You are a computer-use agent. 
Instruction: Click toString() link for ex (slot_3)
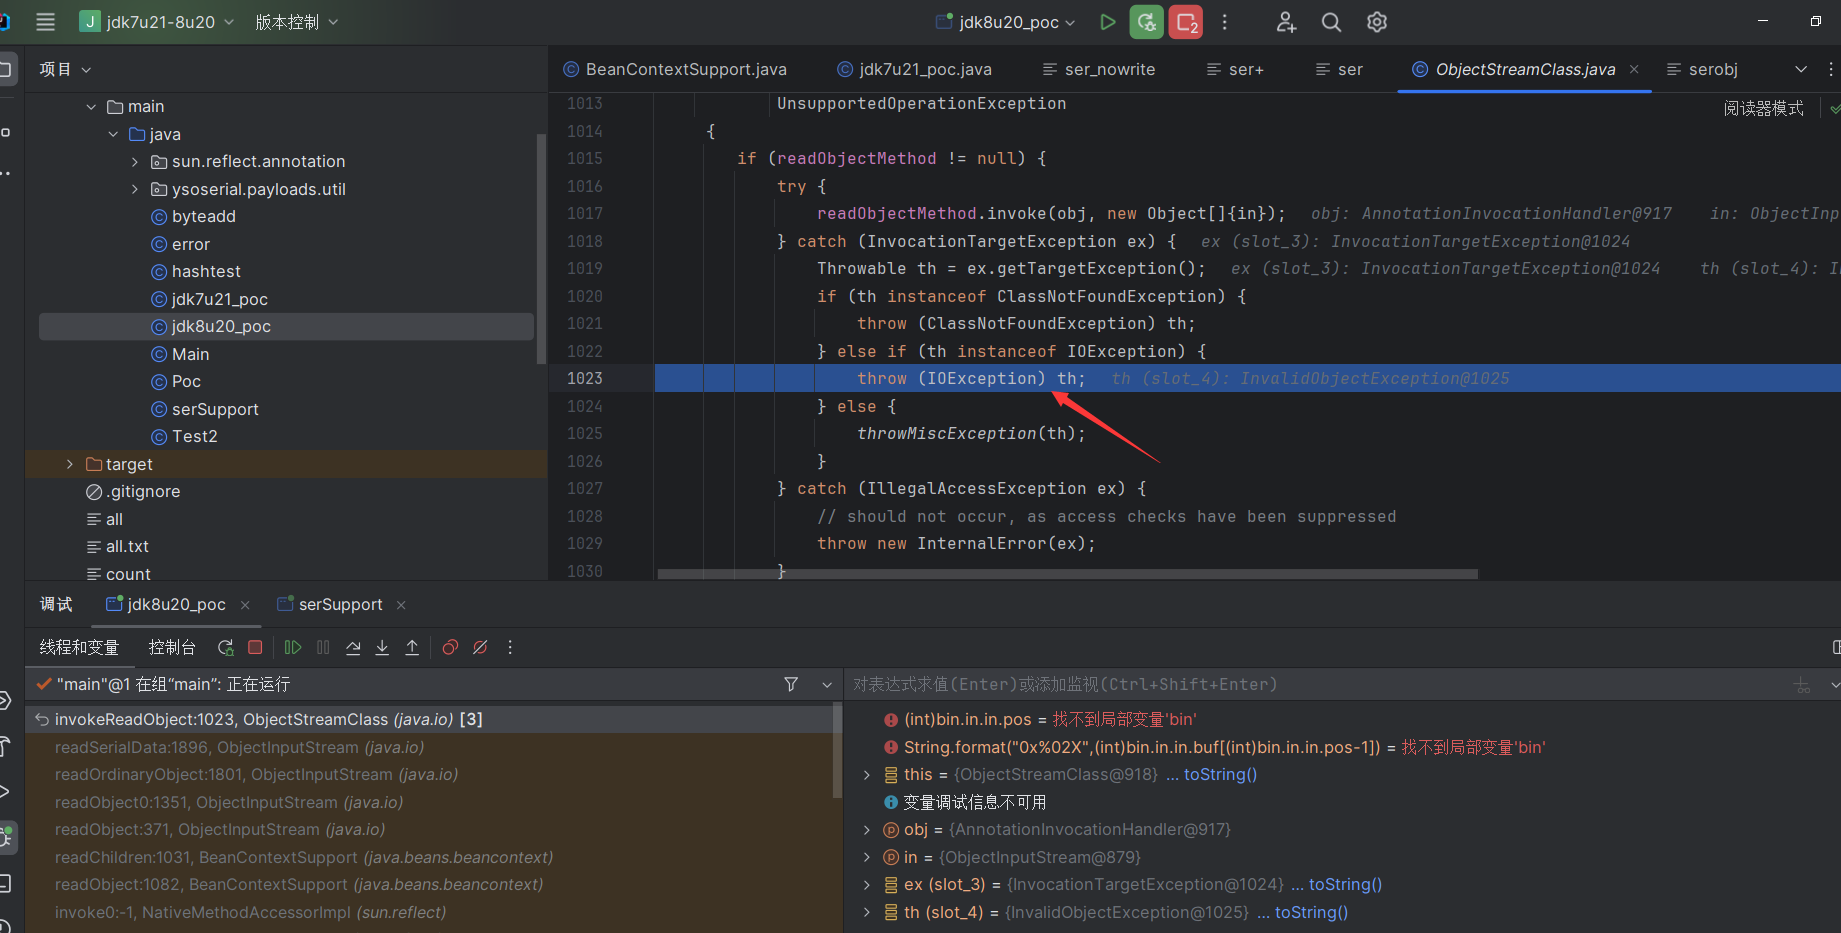coord(1345,885)
